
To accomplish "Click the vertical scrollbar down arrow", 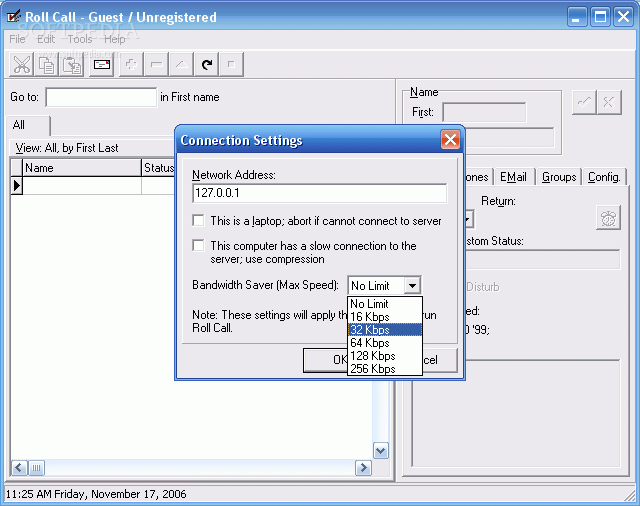I will click(x=381, y=451).
